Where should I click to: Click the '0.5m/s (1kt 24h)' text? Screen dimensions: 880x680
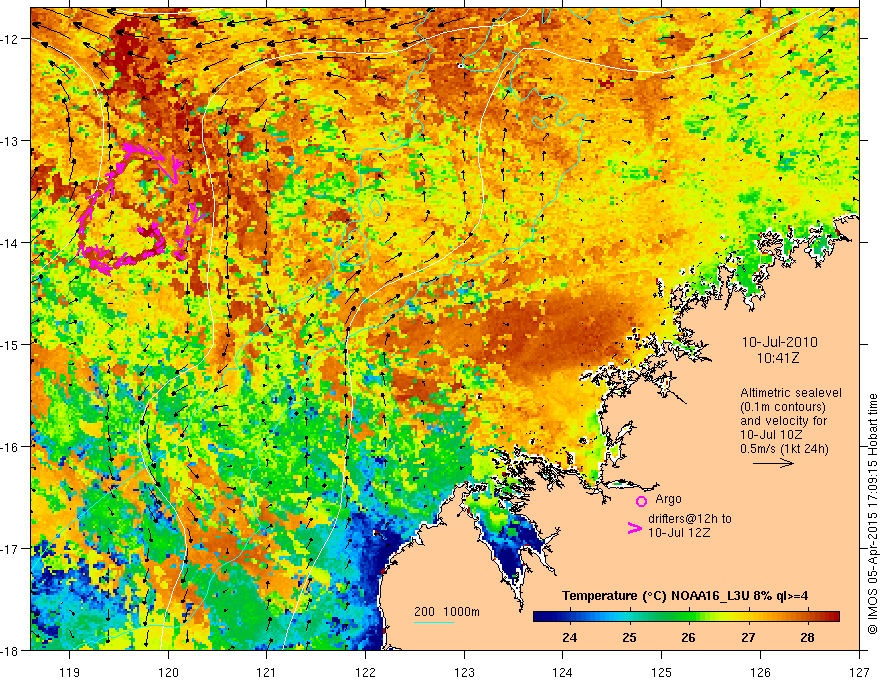(784, 449)
